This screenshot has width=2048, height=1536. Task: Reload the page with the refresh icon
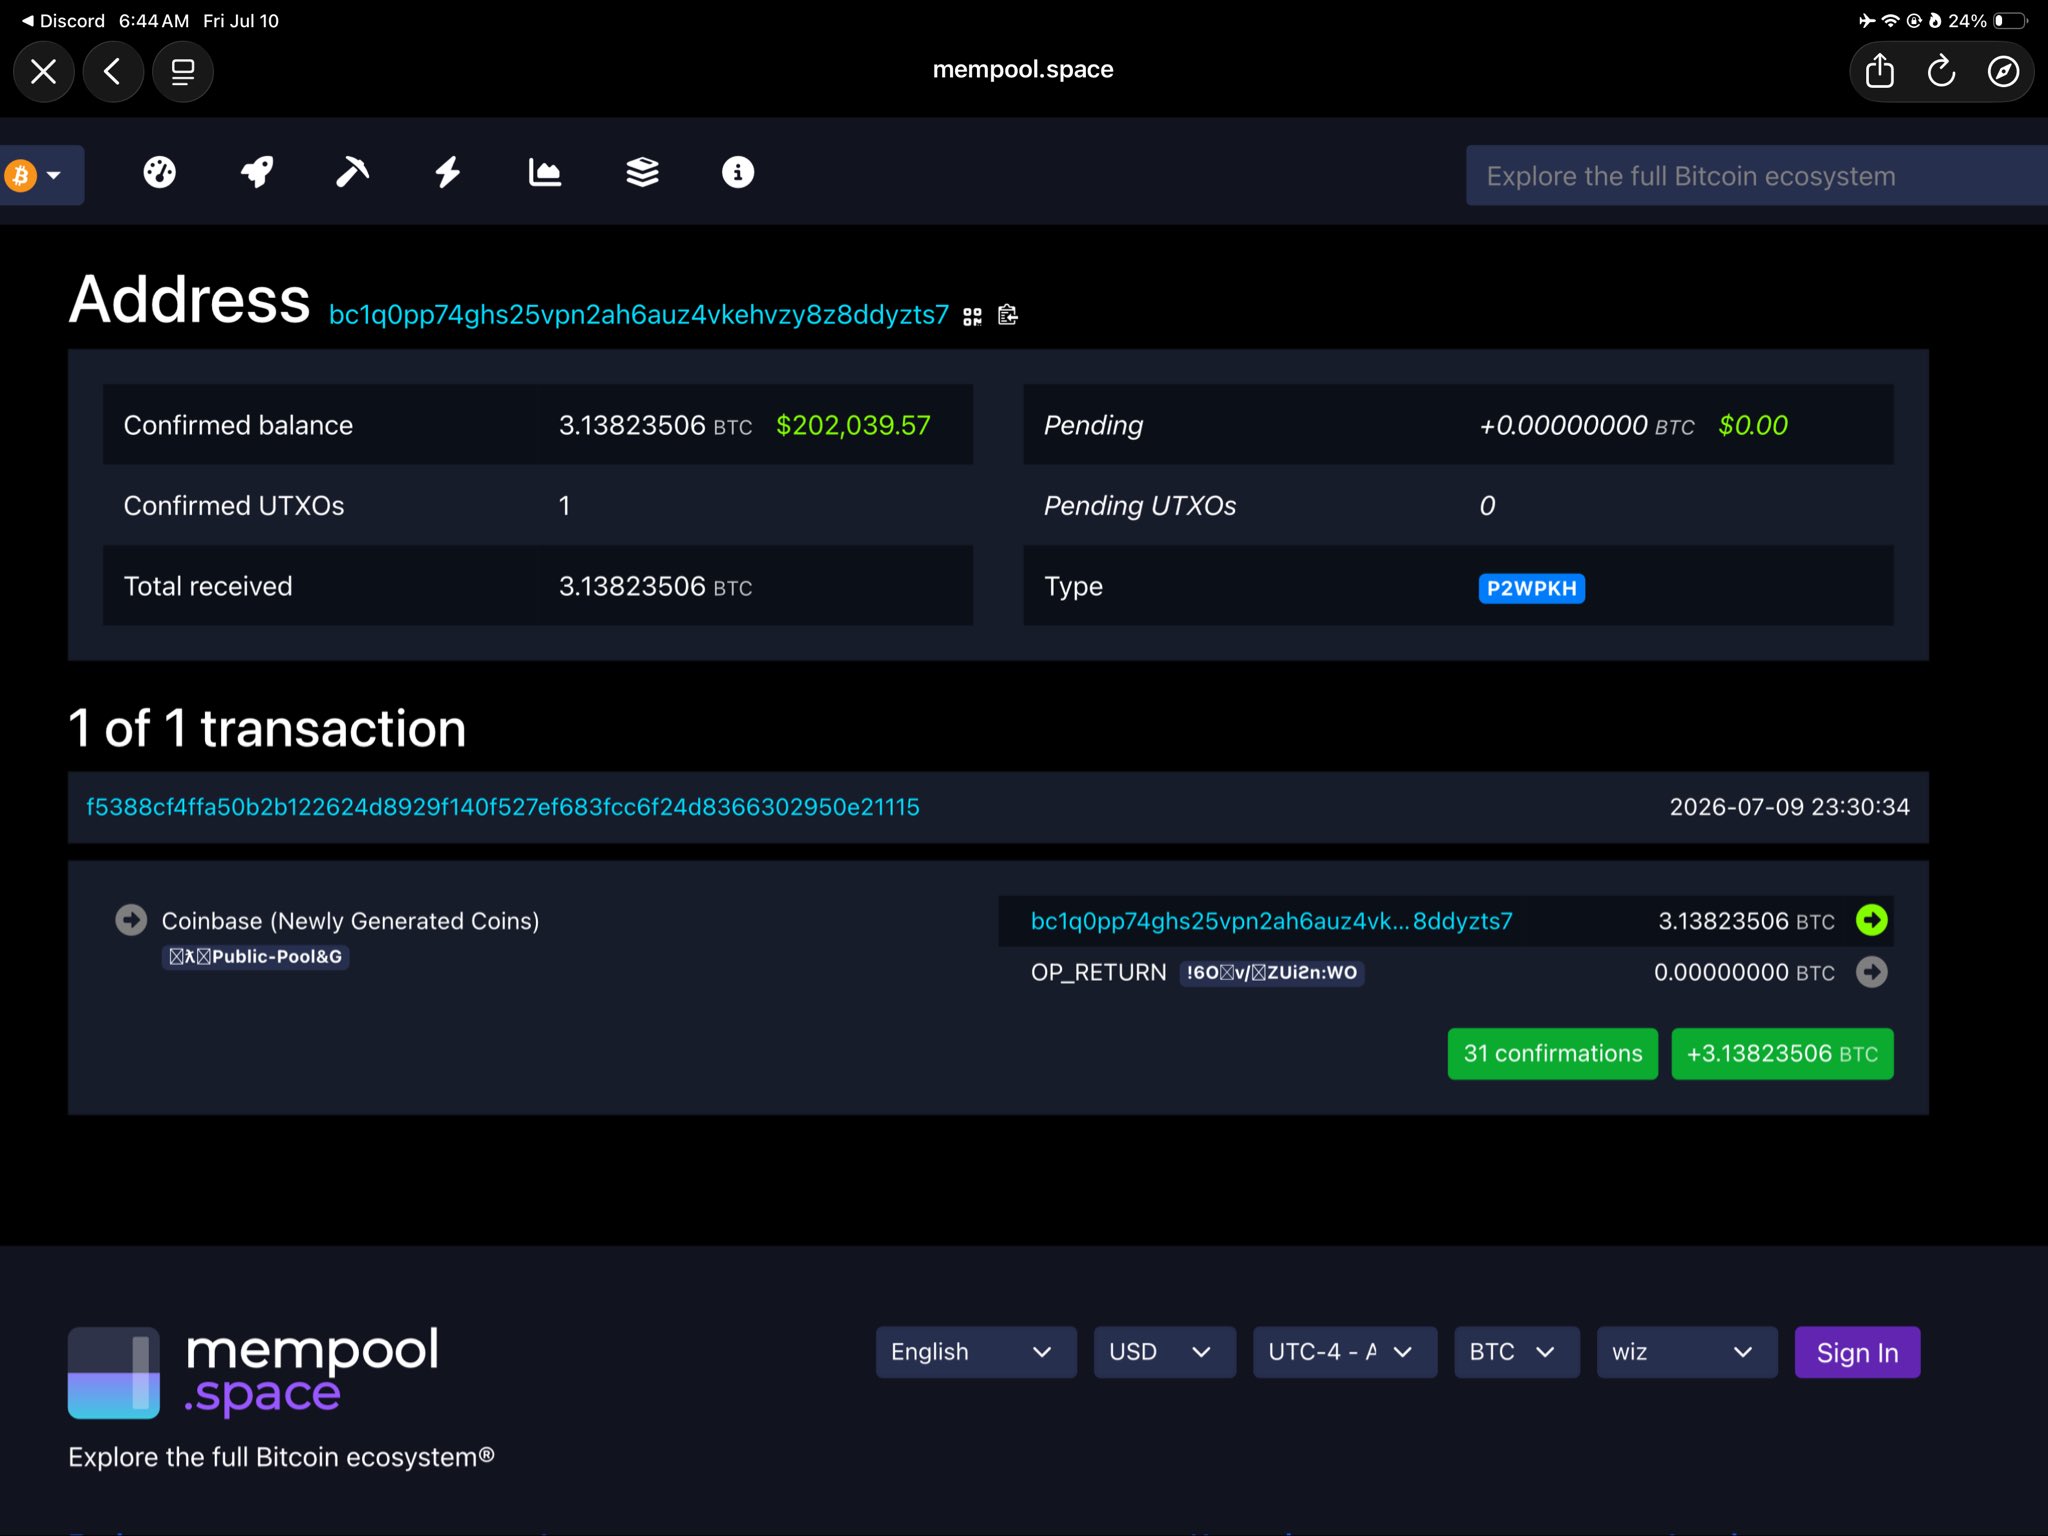click(1941, 72)
